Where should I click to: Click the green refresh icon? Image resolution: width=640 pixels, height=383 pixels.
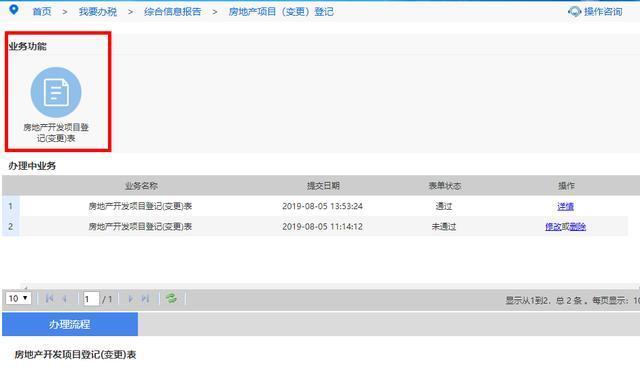(x=171, y=298)
